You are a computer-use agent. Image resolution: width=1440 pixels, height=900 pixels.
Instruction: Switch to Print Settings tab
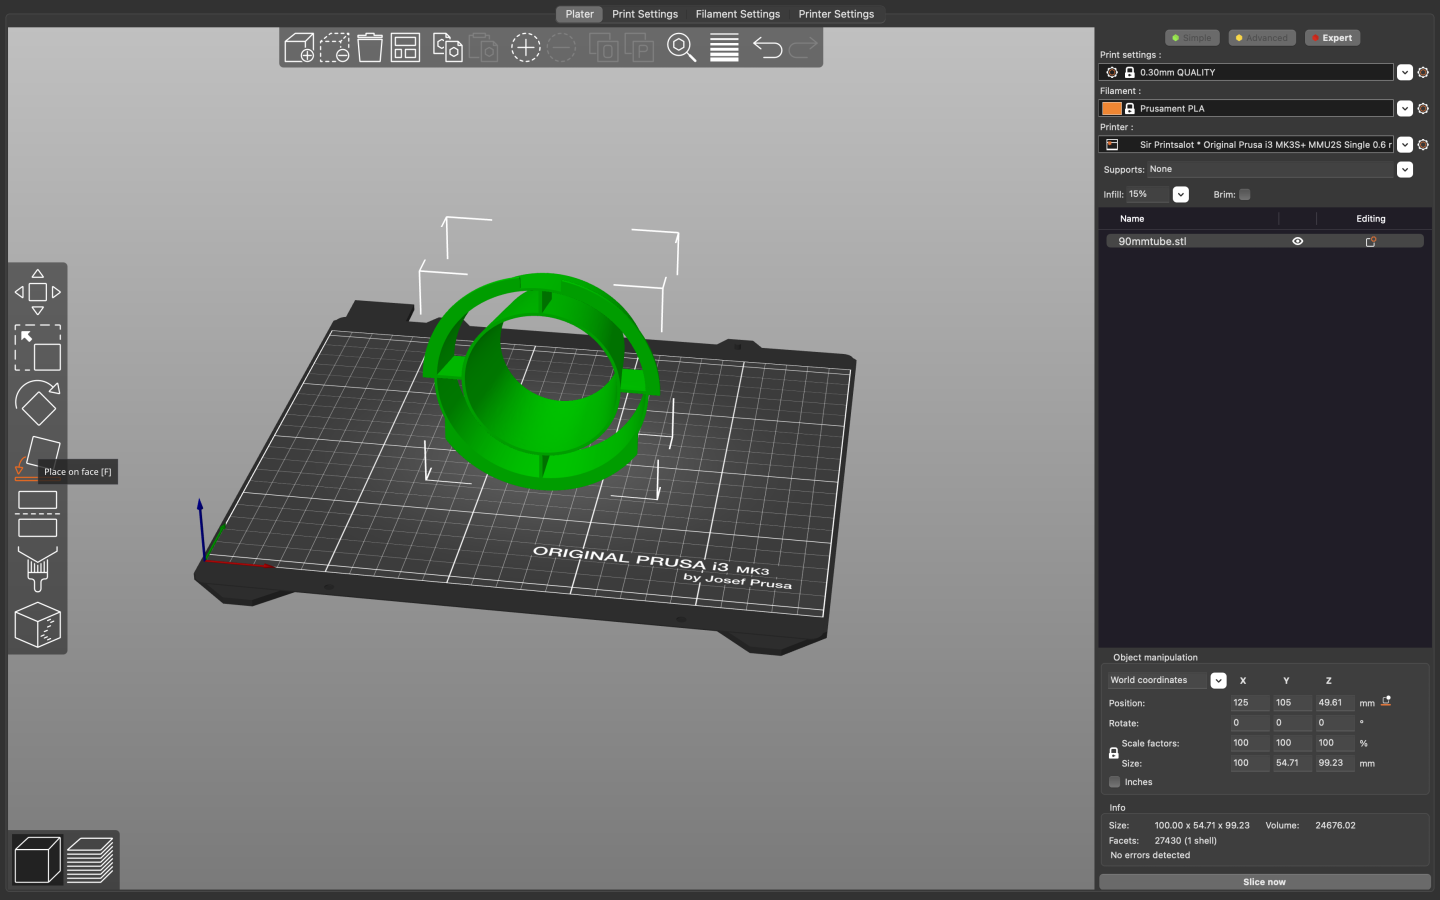(645, 14)
